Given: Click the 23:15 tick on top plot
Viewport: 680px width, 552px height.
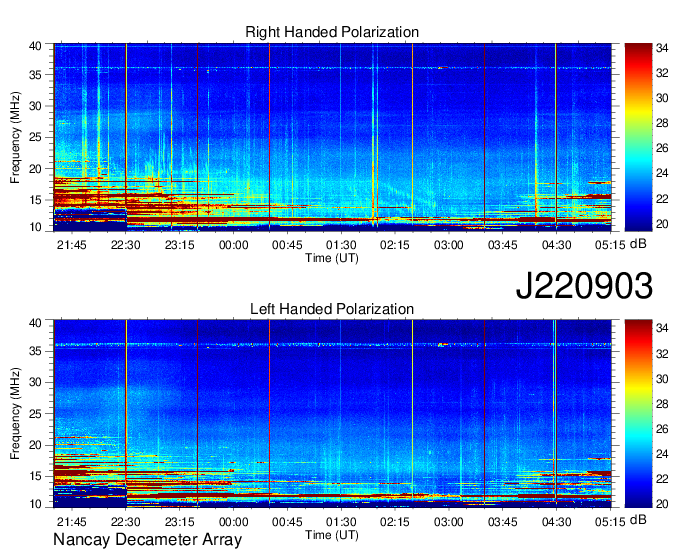Looking at the screenshot, I should pos(180,245).
